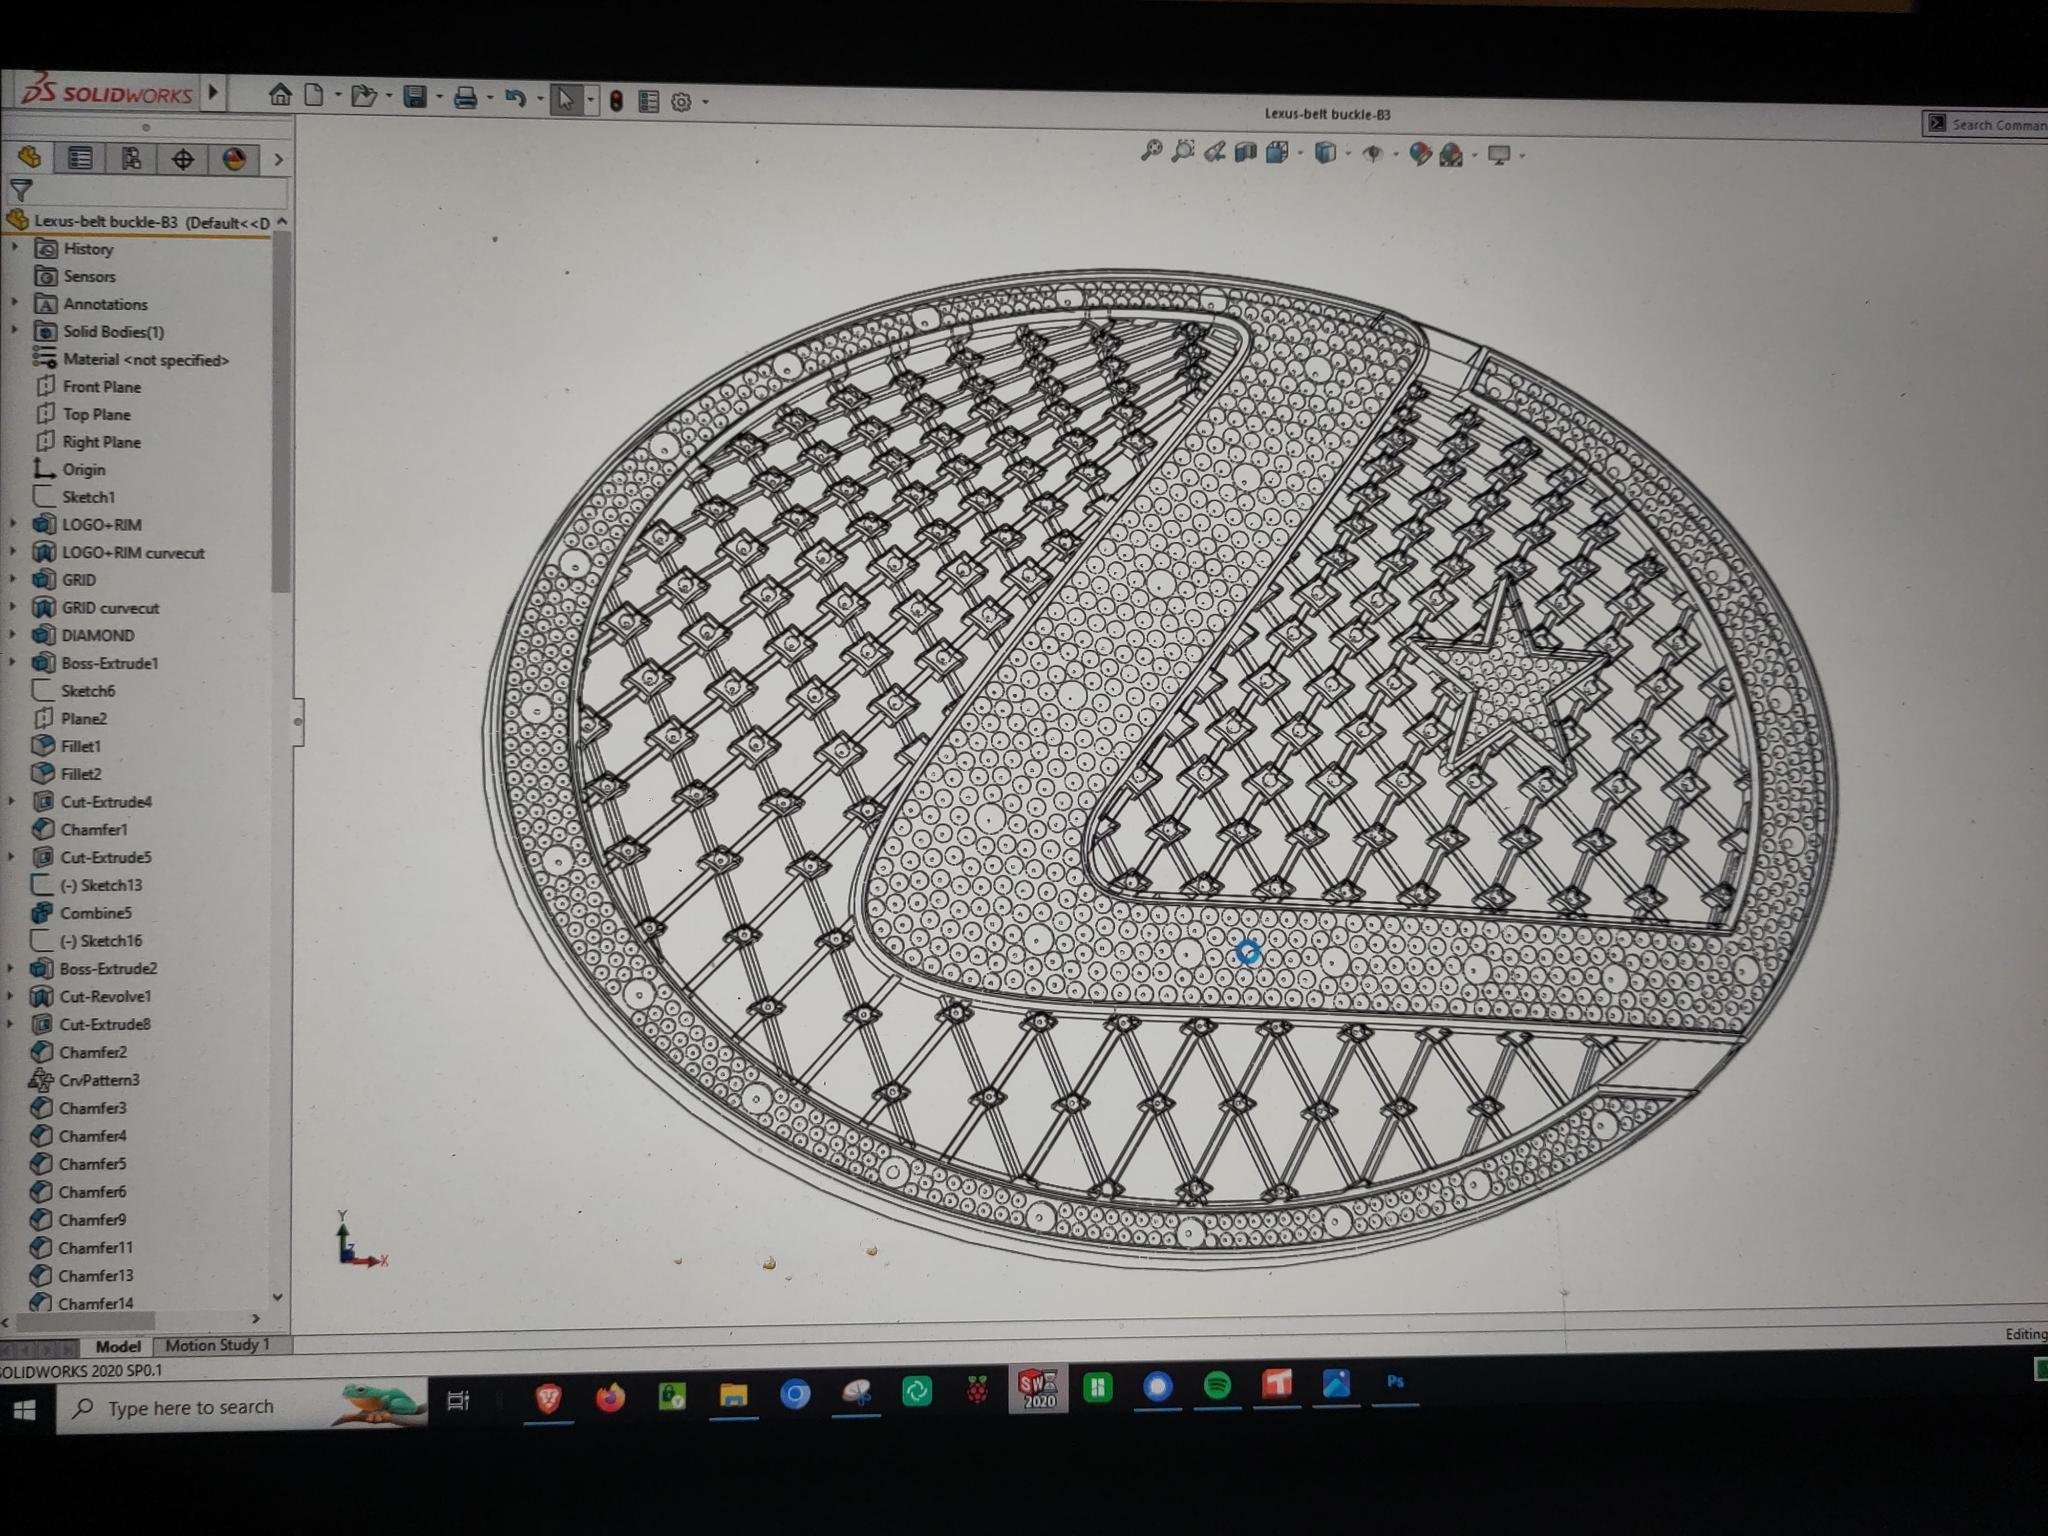The width and height of the screenshot is (2048, 1536).
Task: Create a new document with New icon
Action: coord(314,95)
